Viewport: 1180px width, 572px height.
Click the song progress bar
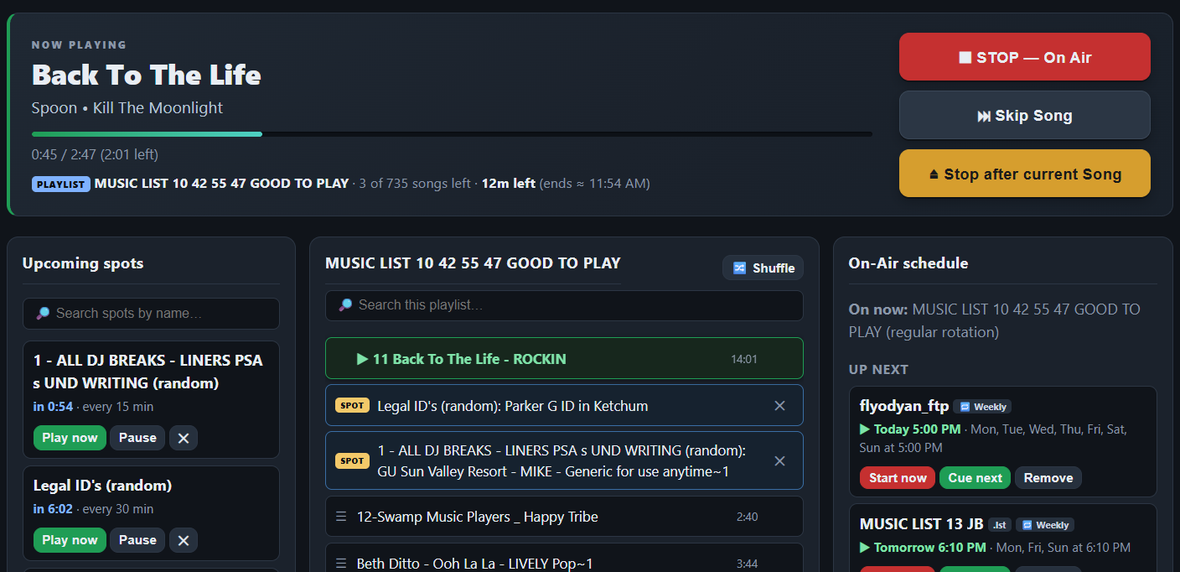pos(452,134)
